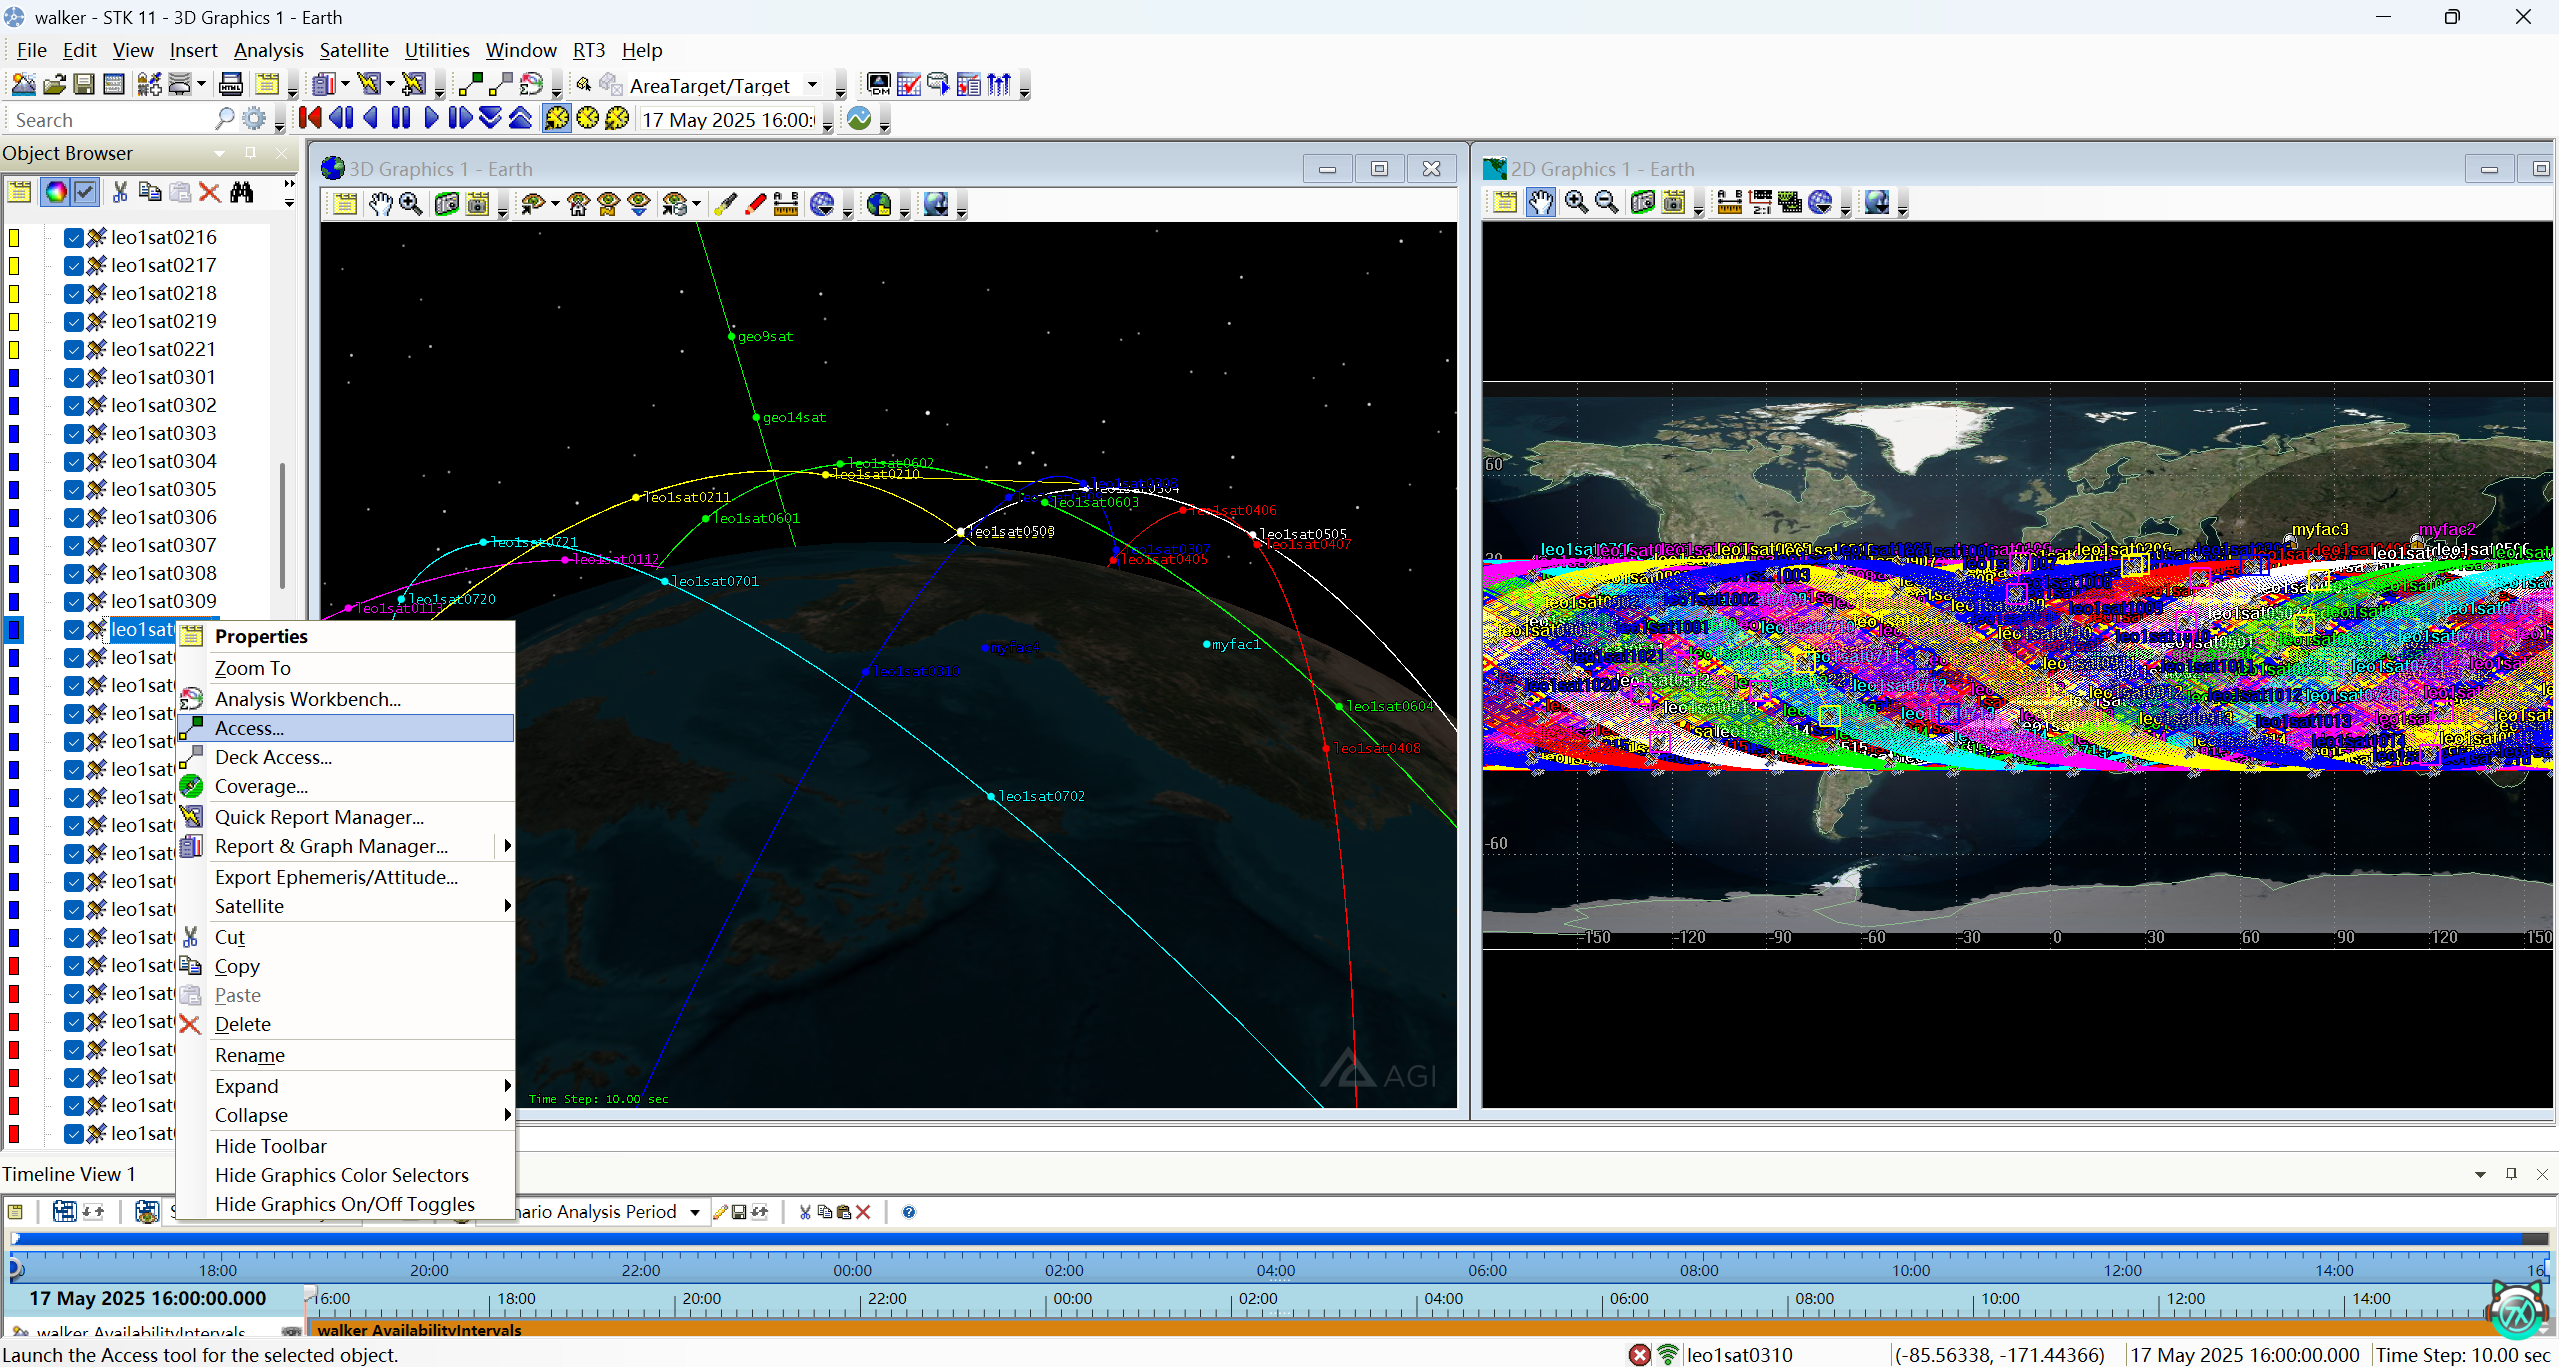Viewport: 2559px width, 1367px height.
Task: Pause the animation
Action: pyautogui.click(x=401, y=119)
